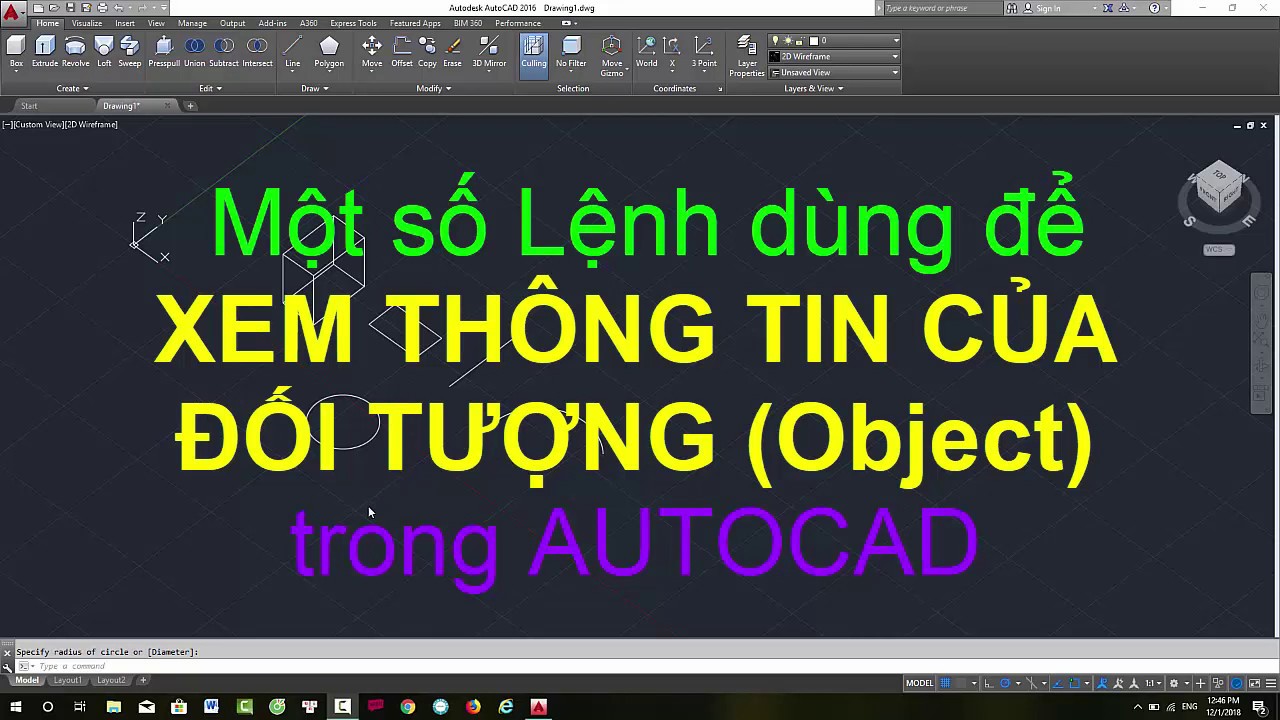Expand the Draw panel
The width and height of the screenshot is (1280, 720).
pyautogui.click(x=315, y=88)
